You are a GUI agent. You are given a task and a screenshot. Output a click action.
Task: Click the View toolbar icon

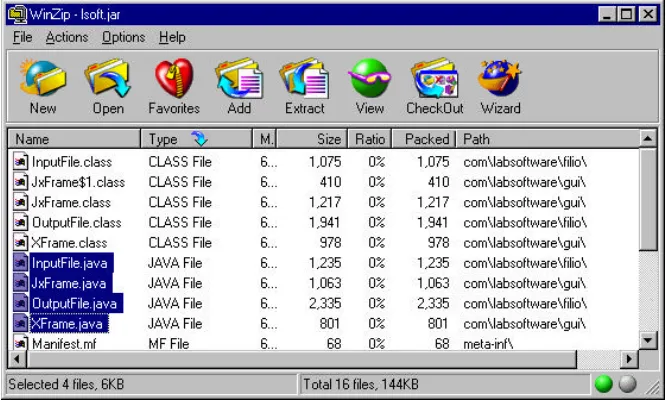[370, 79]
